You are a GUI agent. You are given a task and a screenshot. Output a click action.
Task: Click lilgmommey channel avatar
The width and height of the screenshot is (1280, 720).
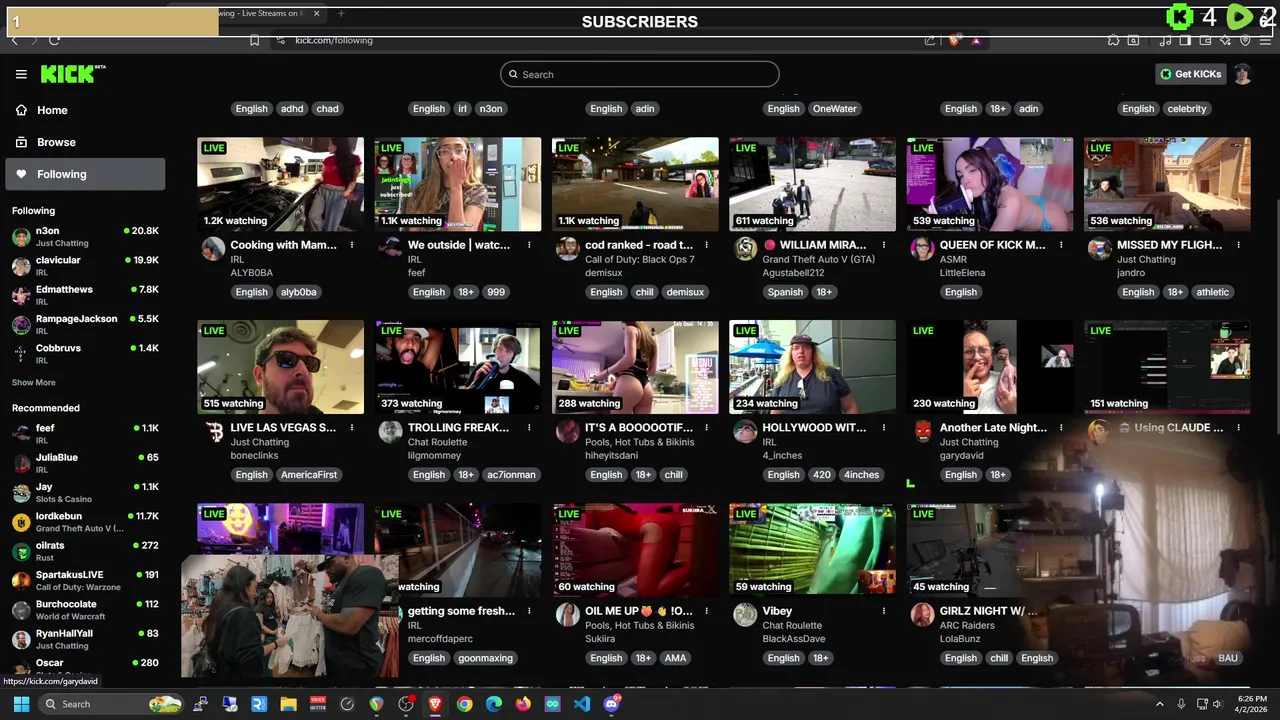[390, 431]
